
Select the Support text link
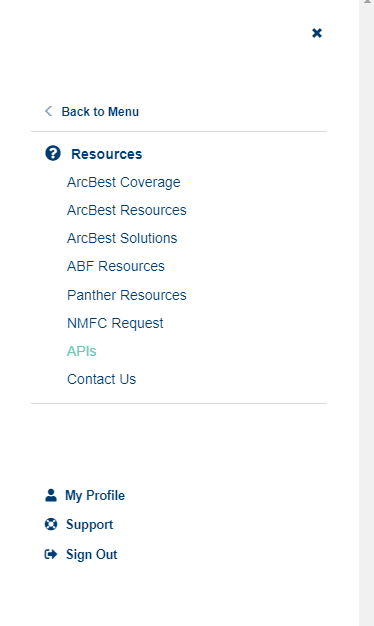tap(89, 525)
